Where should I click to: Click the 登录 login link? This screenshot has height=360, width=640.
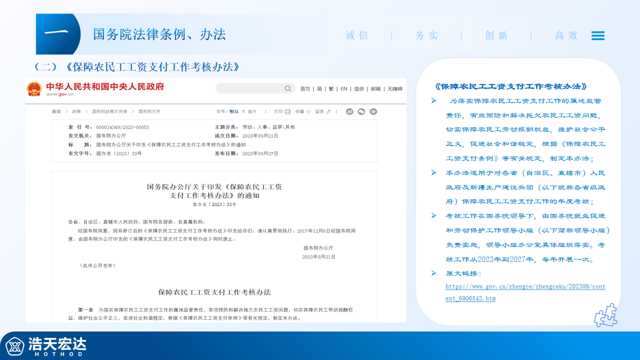[x=359, y=89]
